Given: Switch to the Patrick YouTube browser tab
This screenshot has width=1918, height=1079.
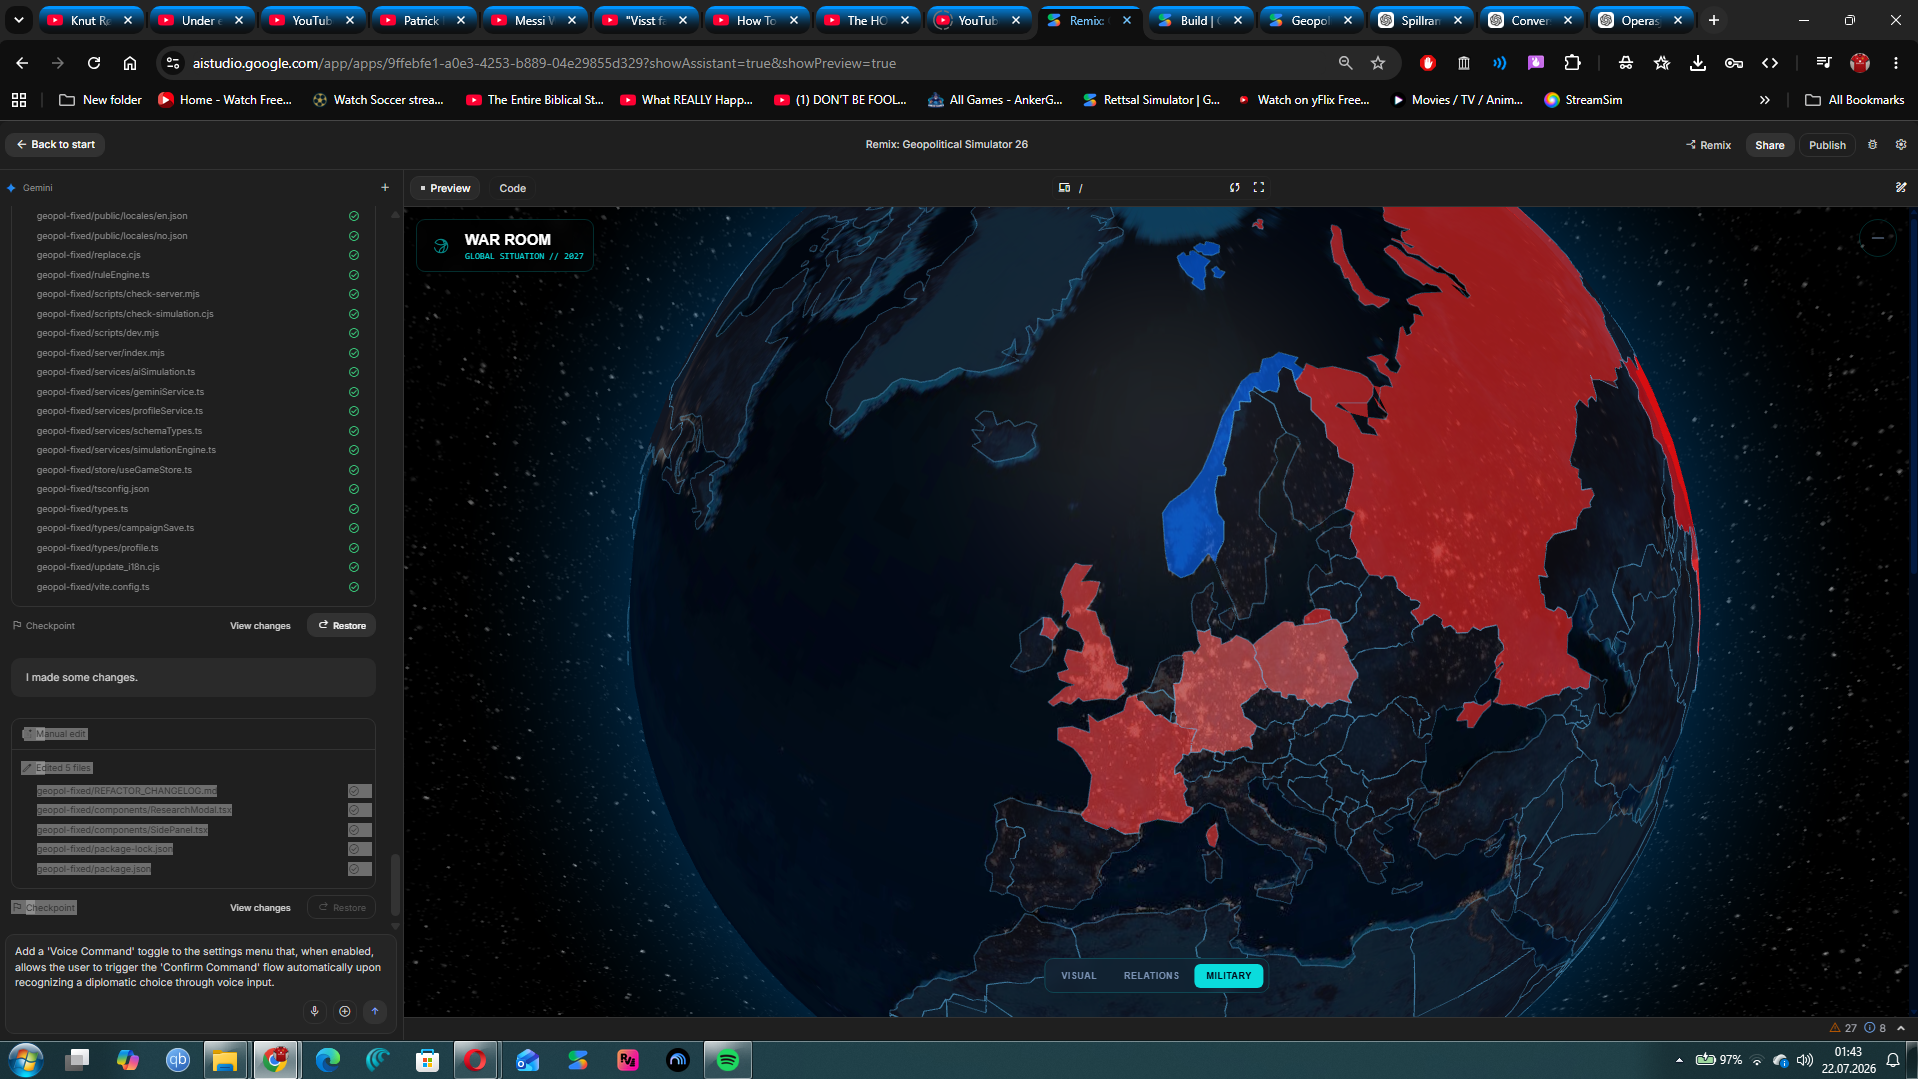Looking at the screenshot, I should tap(423, 20).
